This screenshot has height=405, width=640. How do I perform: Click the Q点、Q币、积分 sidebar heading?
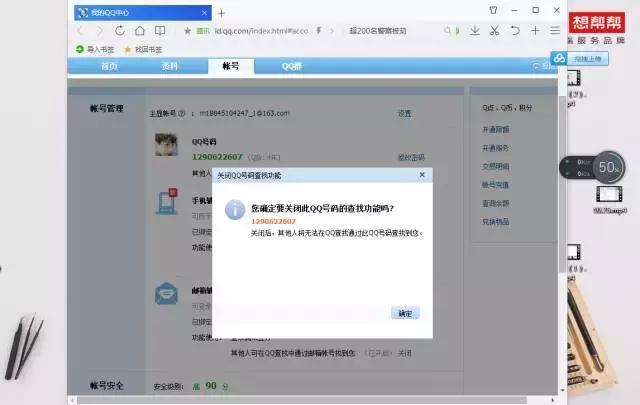(x=507, y=108)
